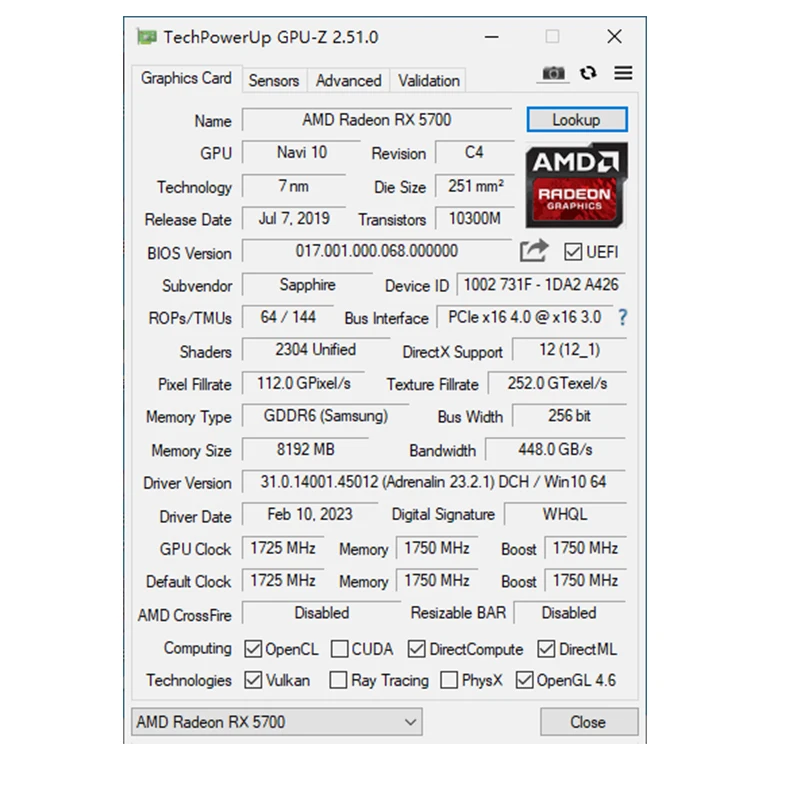Click the Subvendor value Sapphire
Screen dimensions: 800x800
click(308, 285)
